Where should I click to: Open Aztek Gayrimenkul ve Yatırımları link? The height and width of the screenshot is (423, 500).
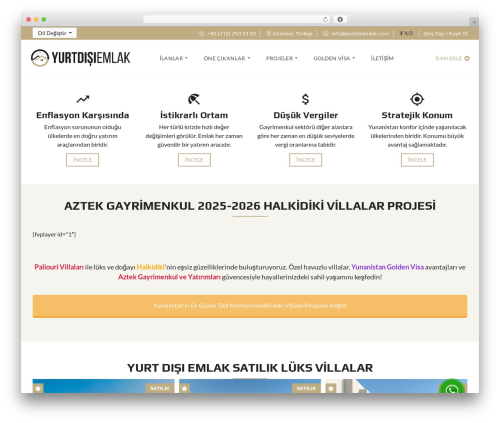coord(169,277)
